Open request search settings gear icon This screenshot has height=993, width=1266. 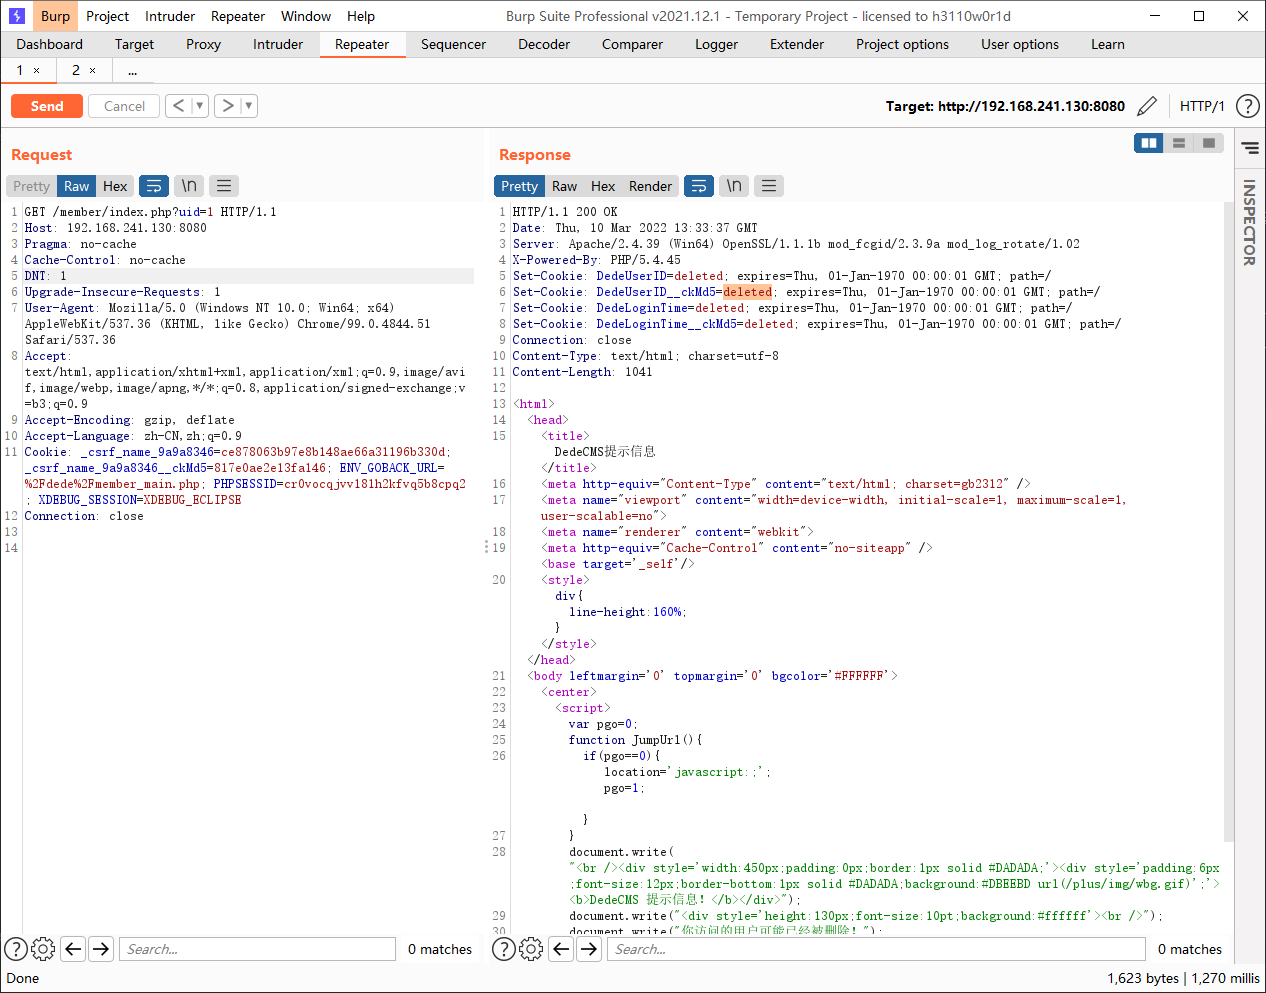tap(43, 949)
